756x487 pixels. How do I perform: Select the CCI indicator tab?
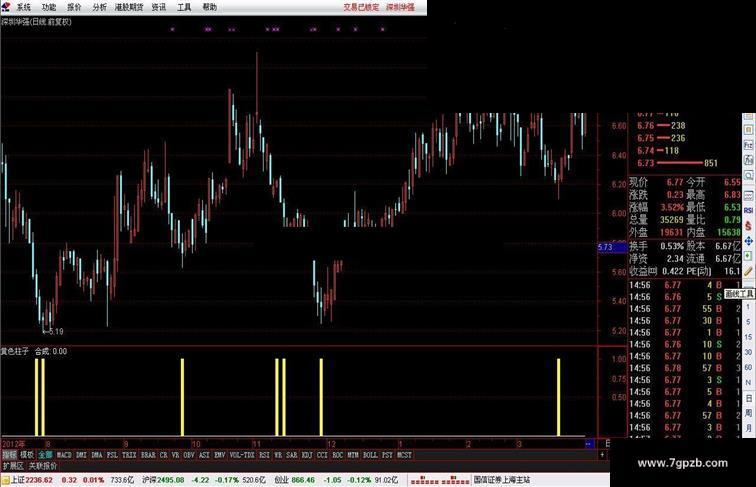322,455
